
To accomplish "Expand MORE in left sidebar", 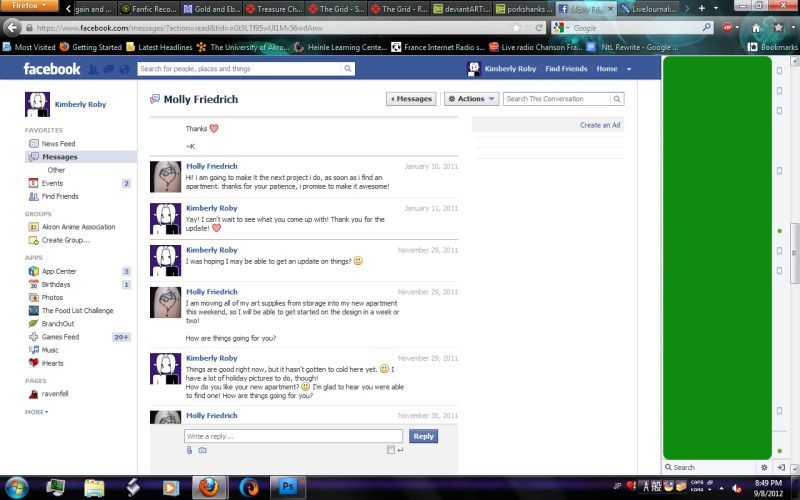I will (36, 412).
